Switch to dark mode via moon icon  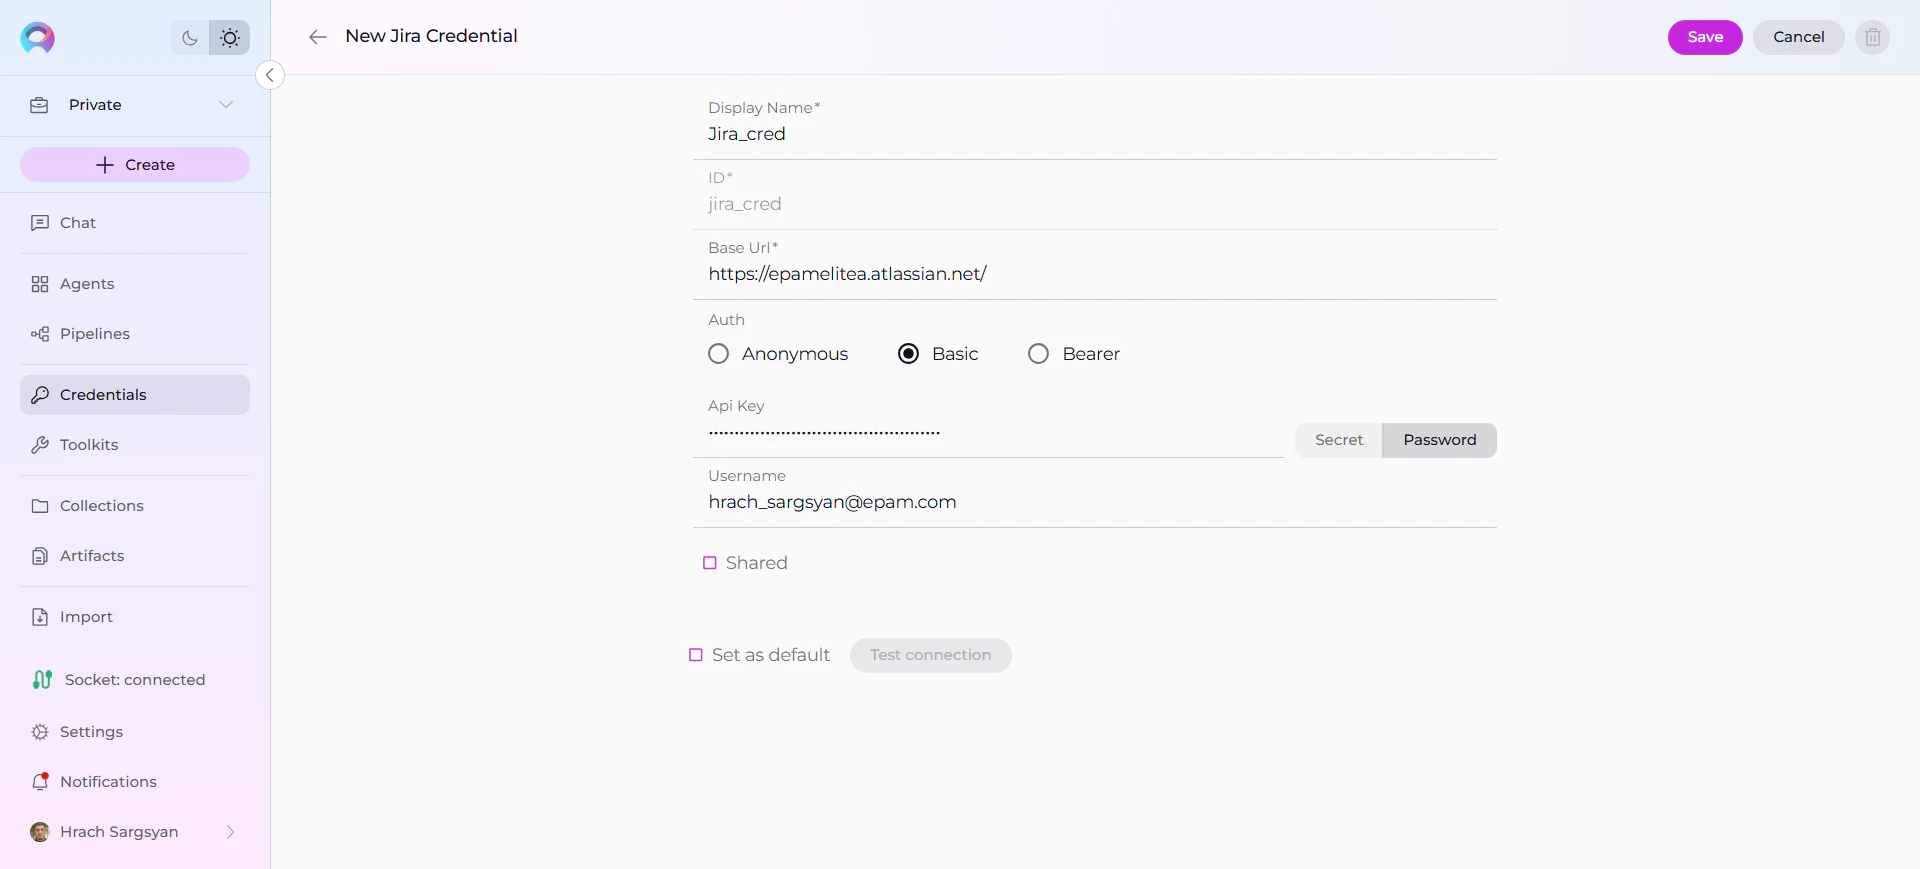tap(190, 38)
